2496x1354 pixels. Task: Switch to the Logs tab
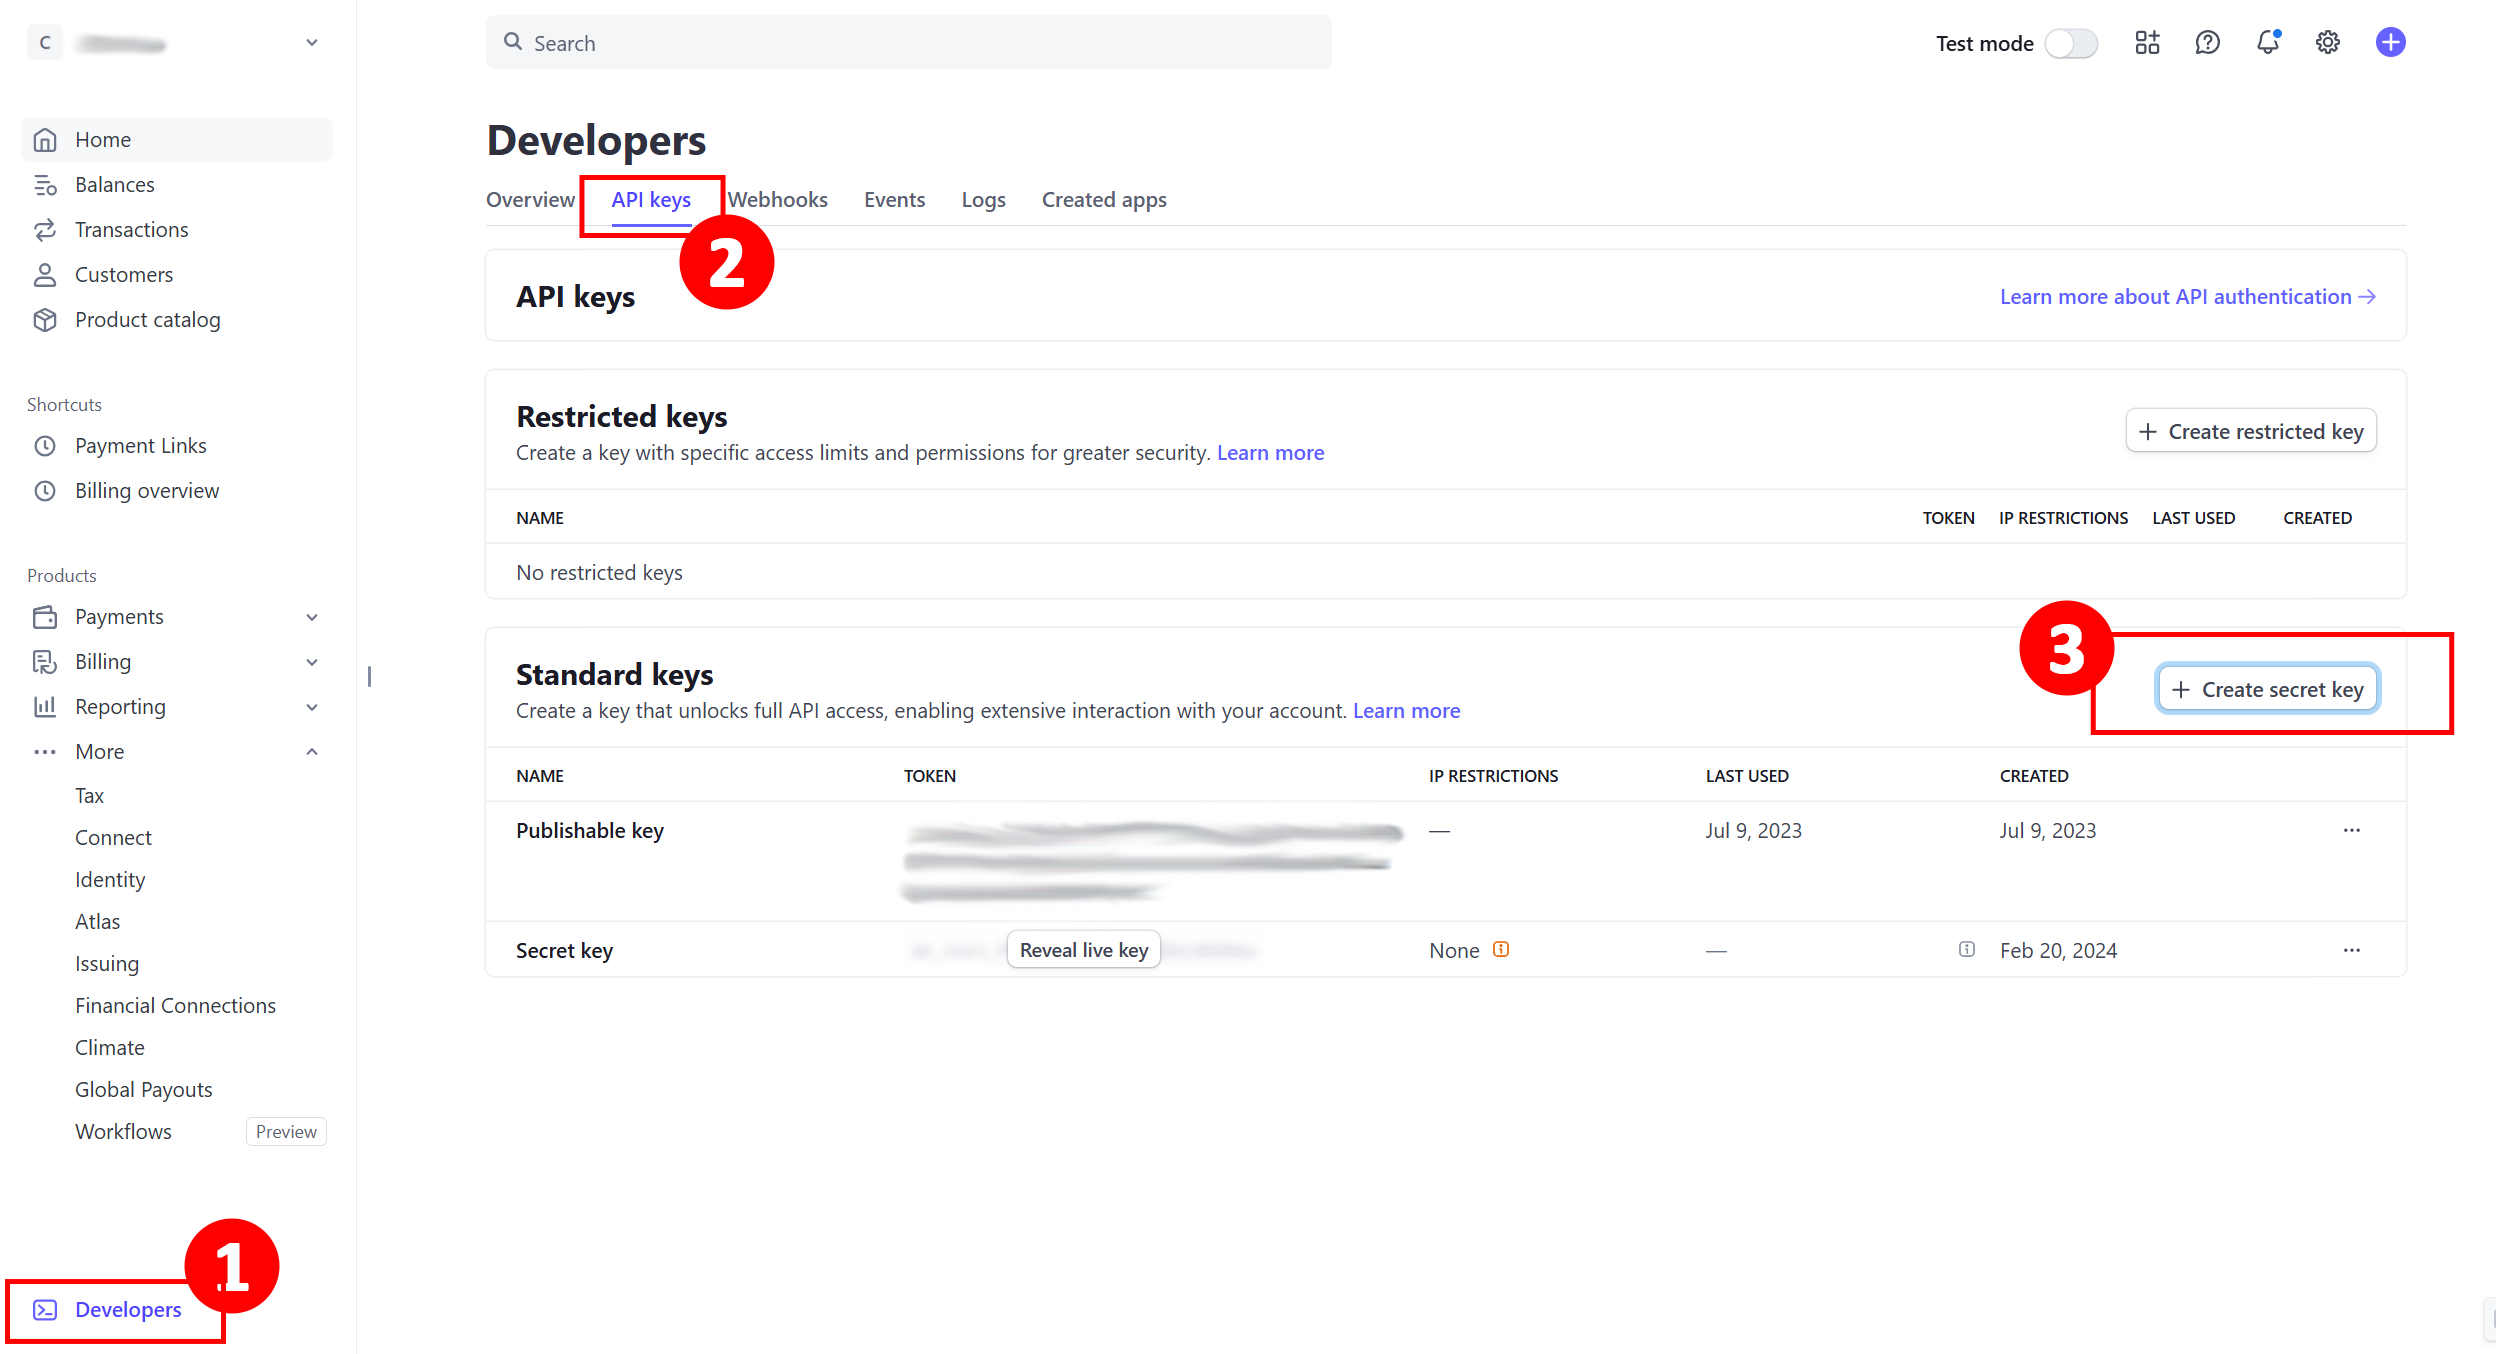[983, 200]
